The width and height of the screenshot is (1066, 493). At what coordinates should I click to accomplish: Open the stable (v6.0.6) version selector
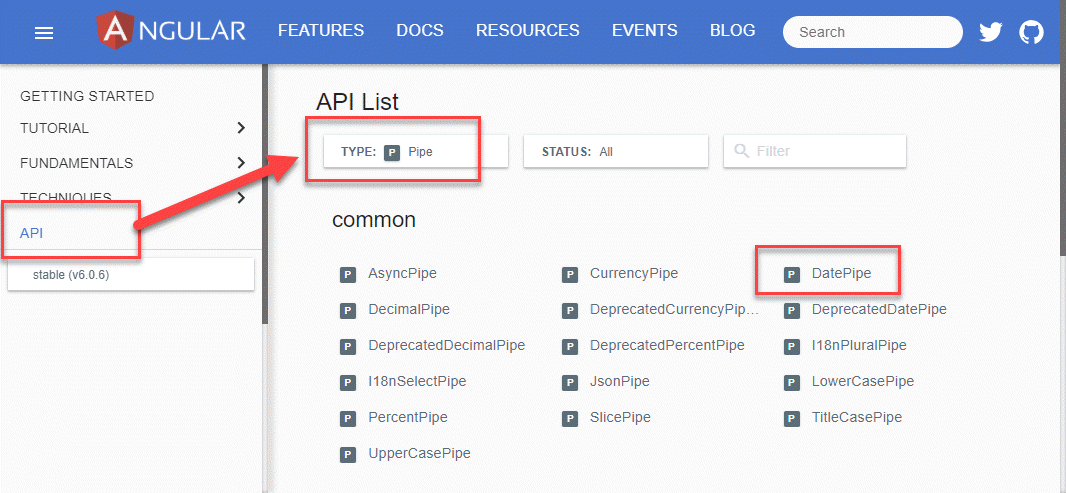click(x=130, y=274)
